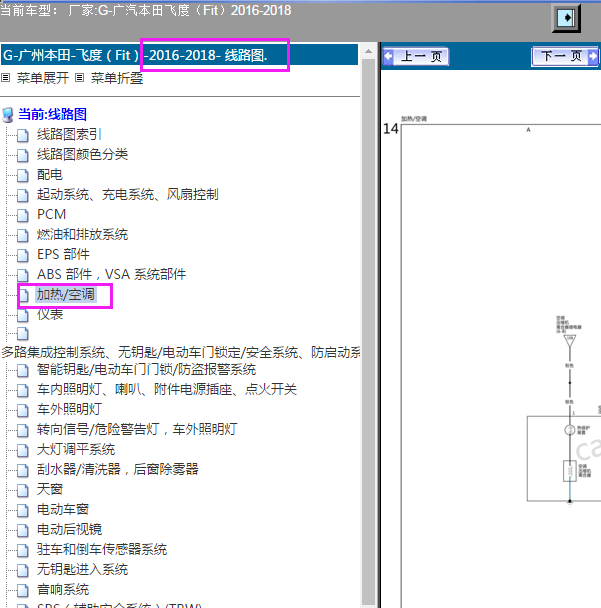Go to previous page with 上一页

(416, 57)
